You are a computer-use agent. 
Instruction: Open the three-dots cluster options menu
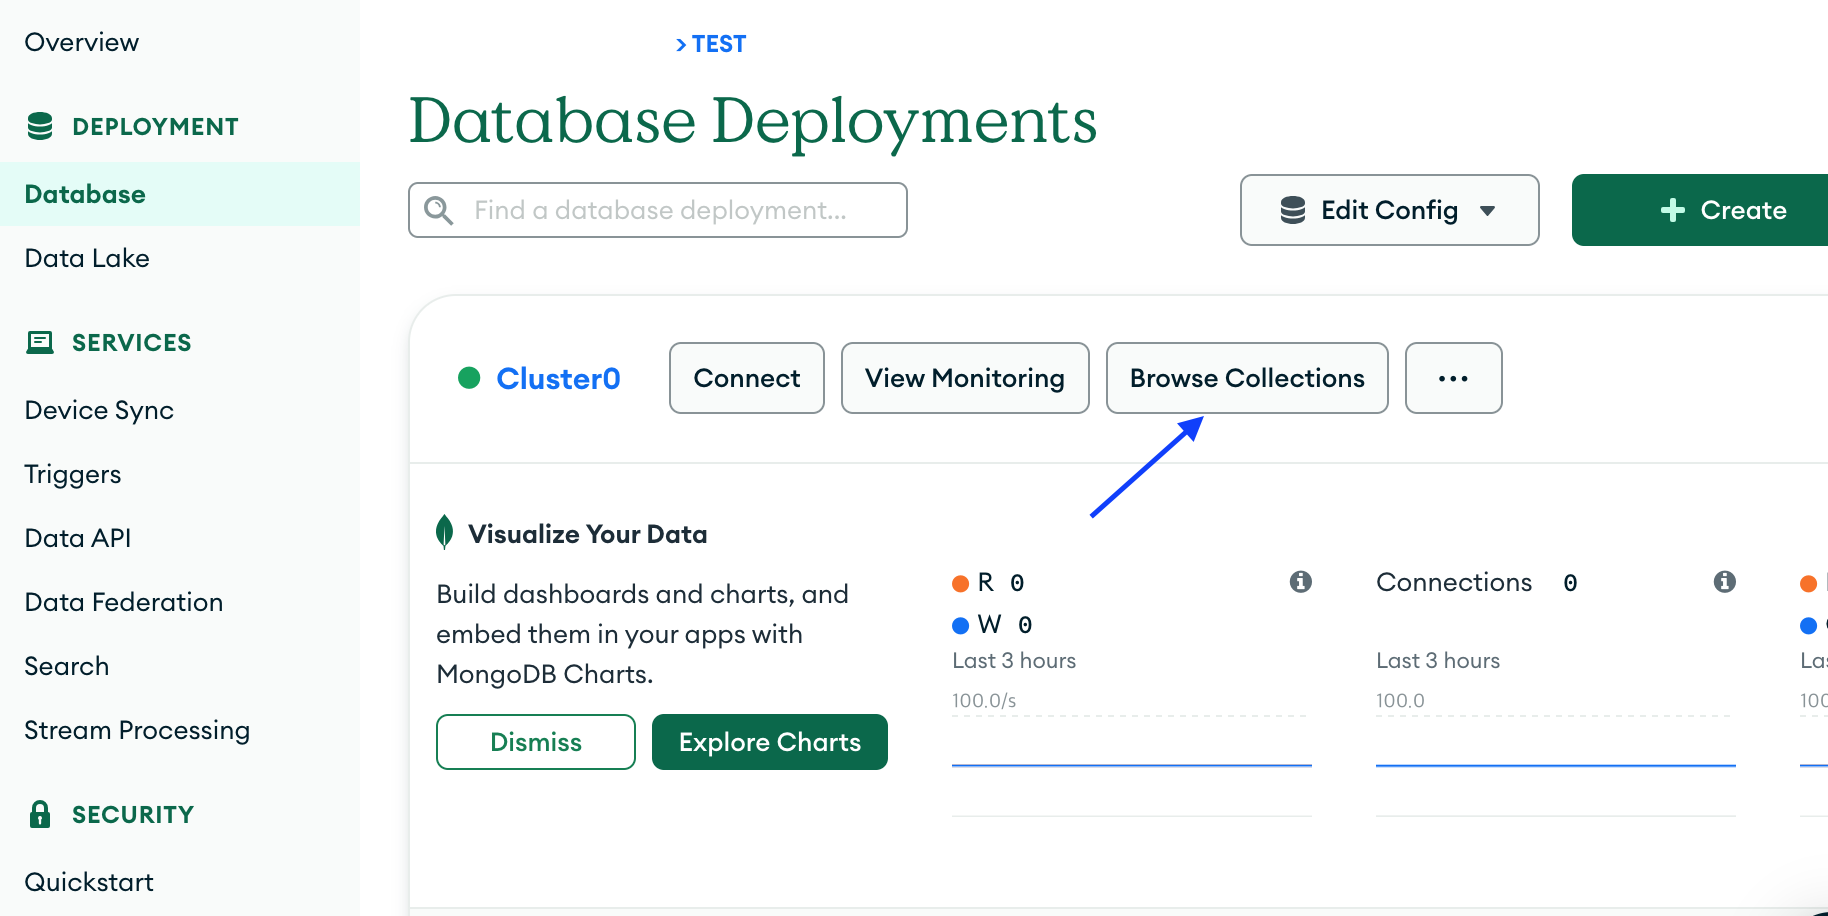[x=1453, y=378]
